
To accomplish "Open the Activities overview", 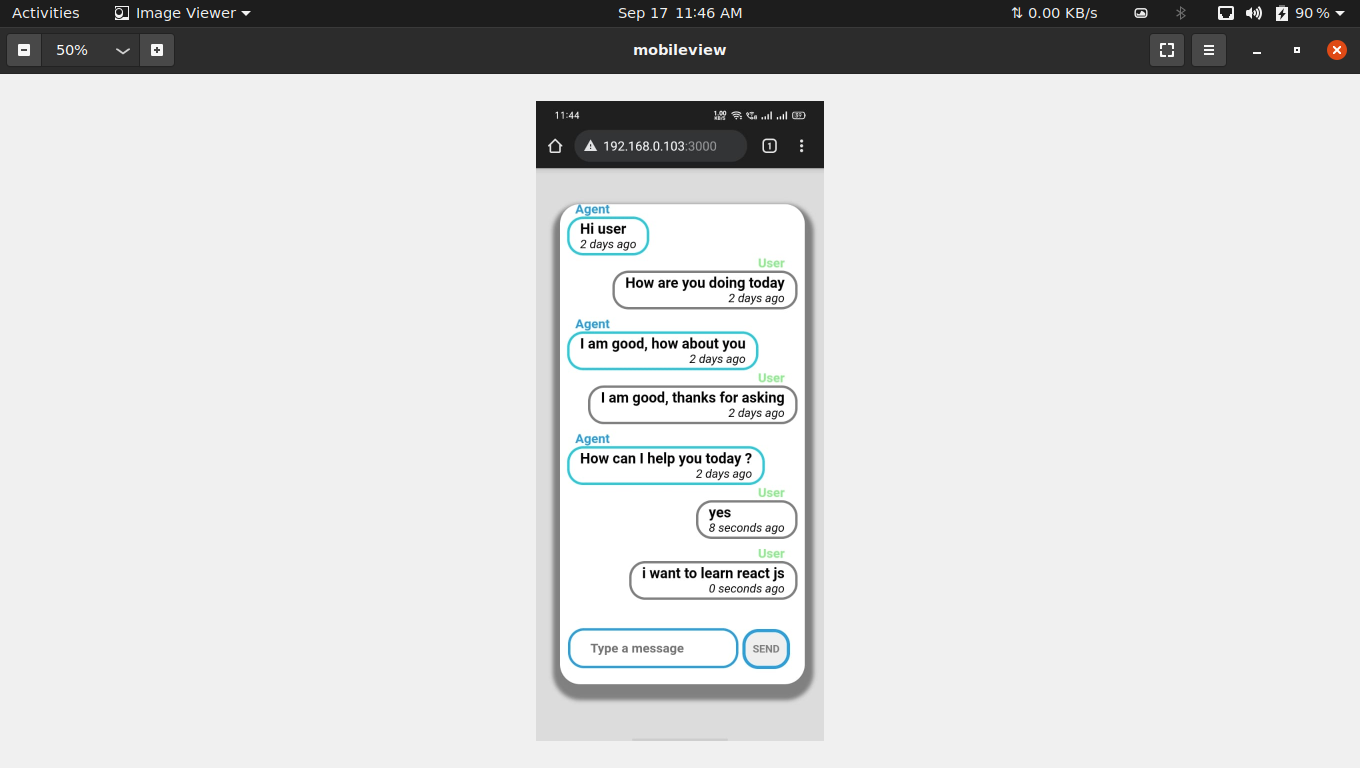I will [x=46, y=13].
